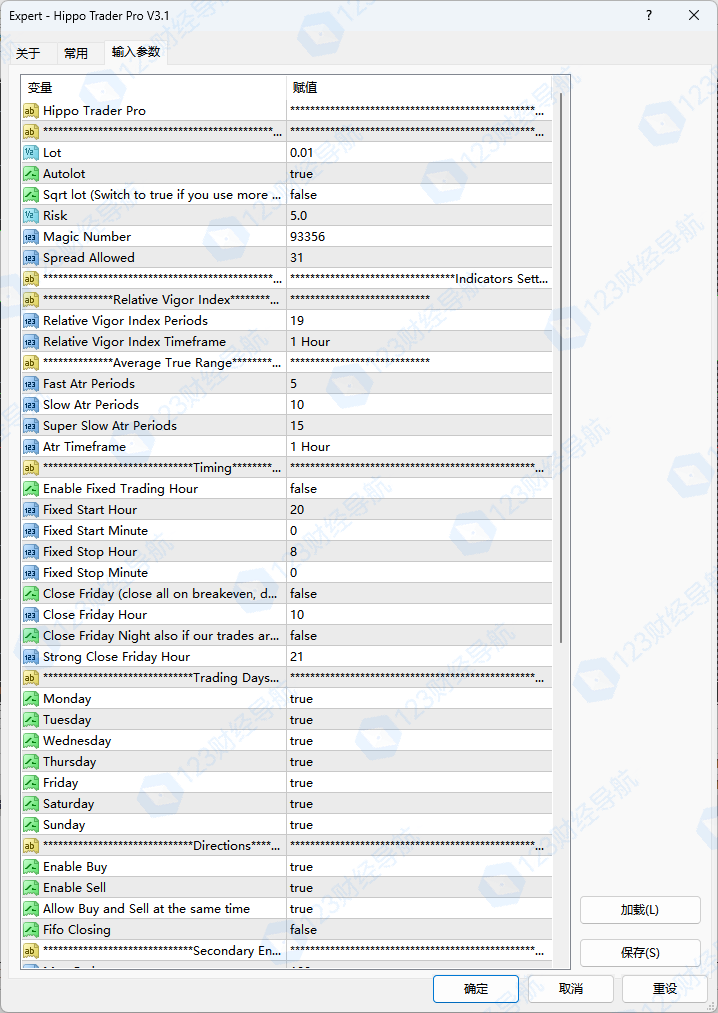Click the 保存(S) button
The image size is (718, 1013).
point(640,952)
